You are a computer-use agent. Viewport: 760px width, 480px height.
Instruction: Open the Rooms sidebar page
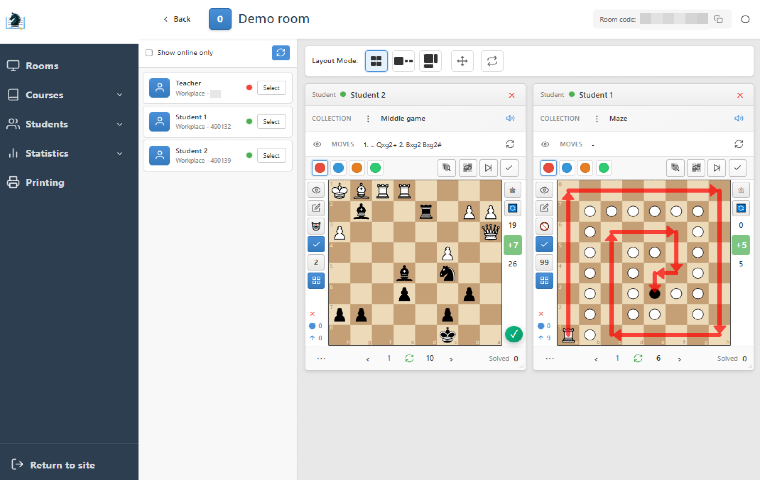coord(42,66)
